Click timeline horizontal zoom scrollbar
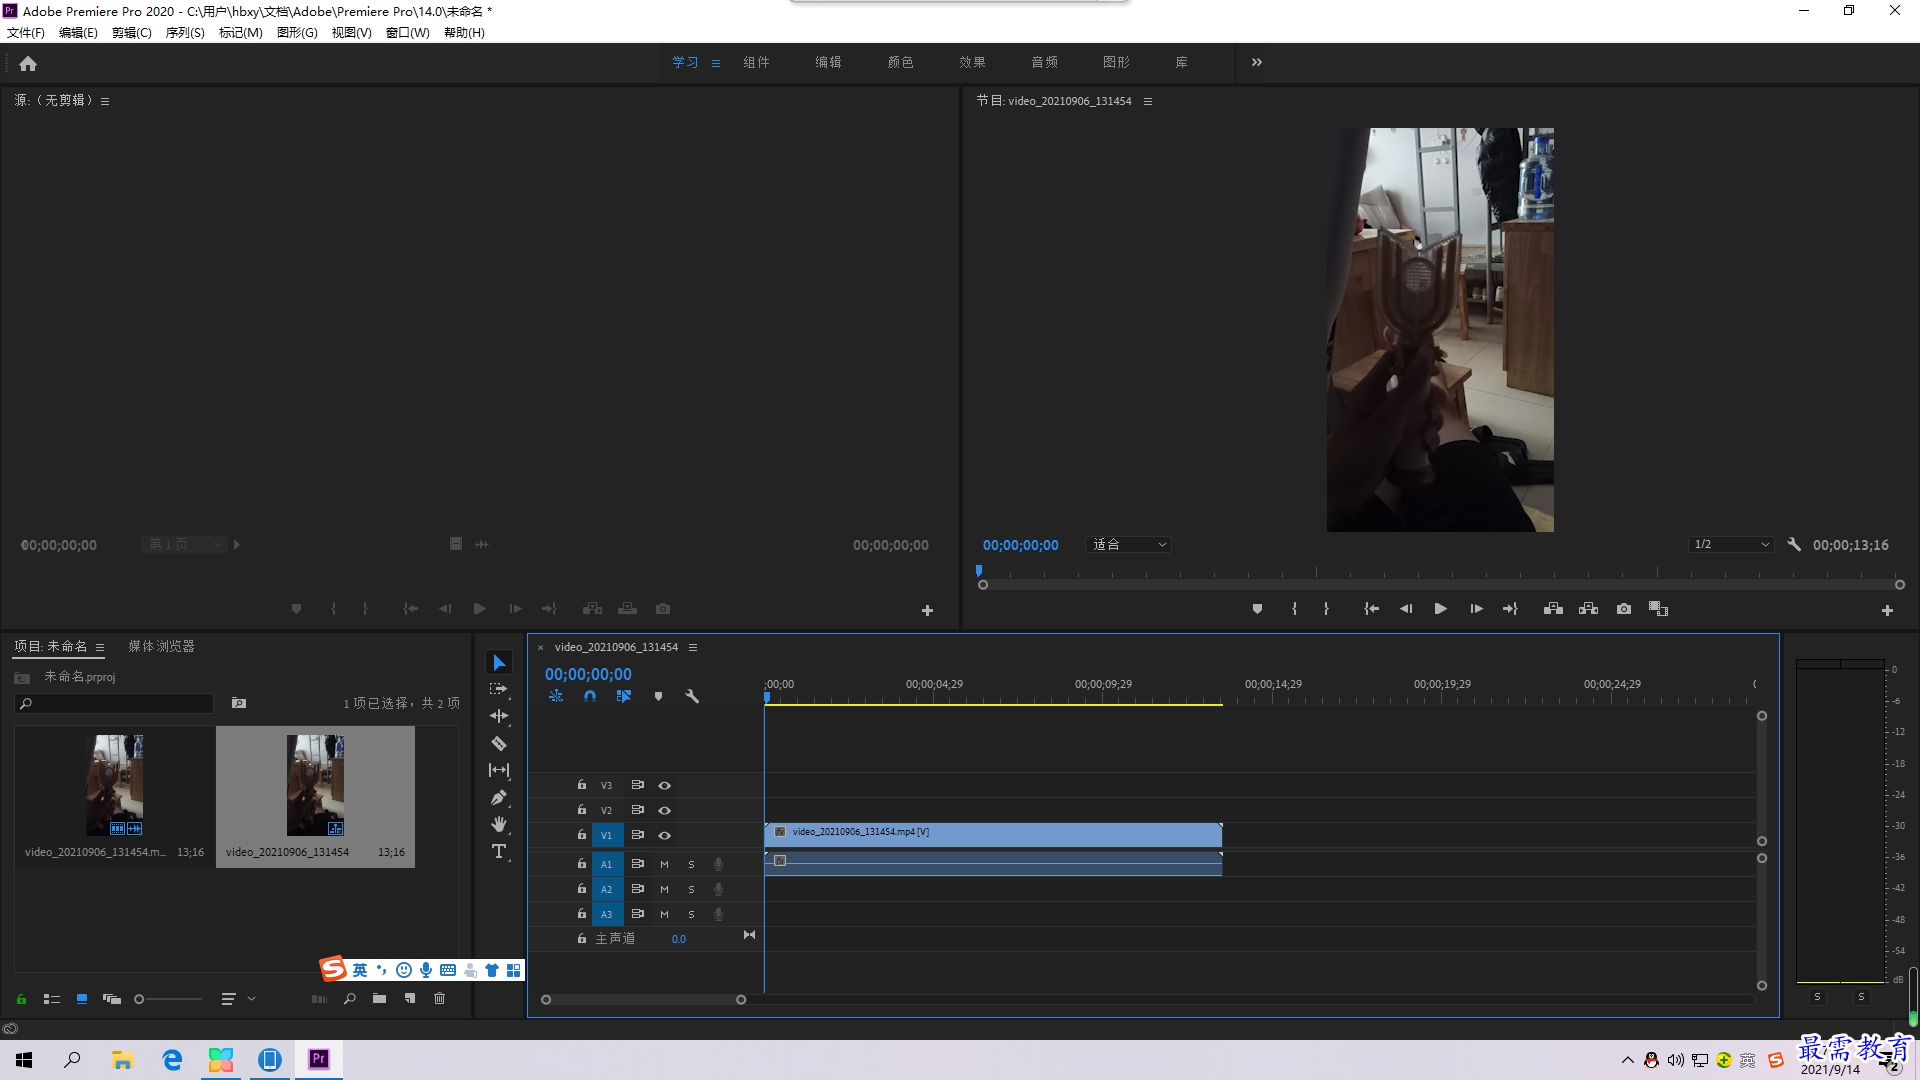1920x1080 pixels. coord(643,999)
